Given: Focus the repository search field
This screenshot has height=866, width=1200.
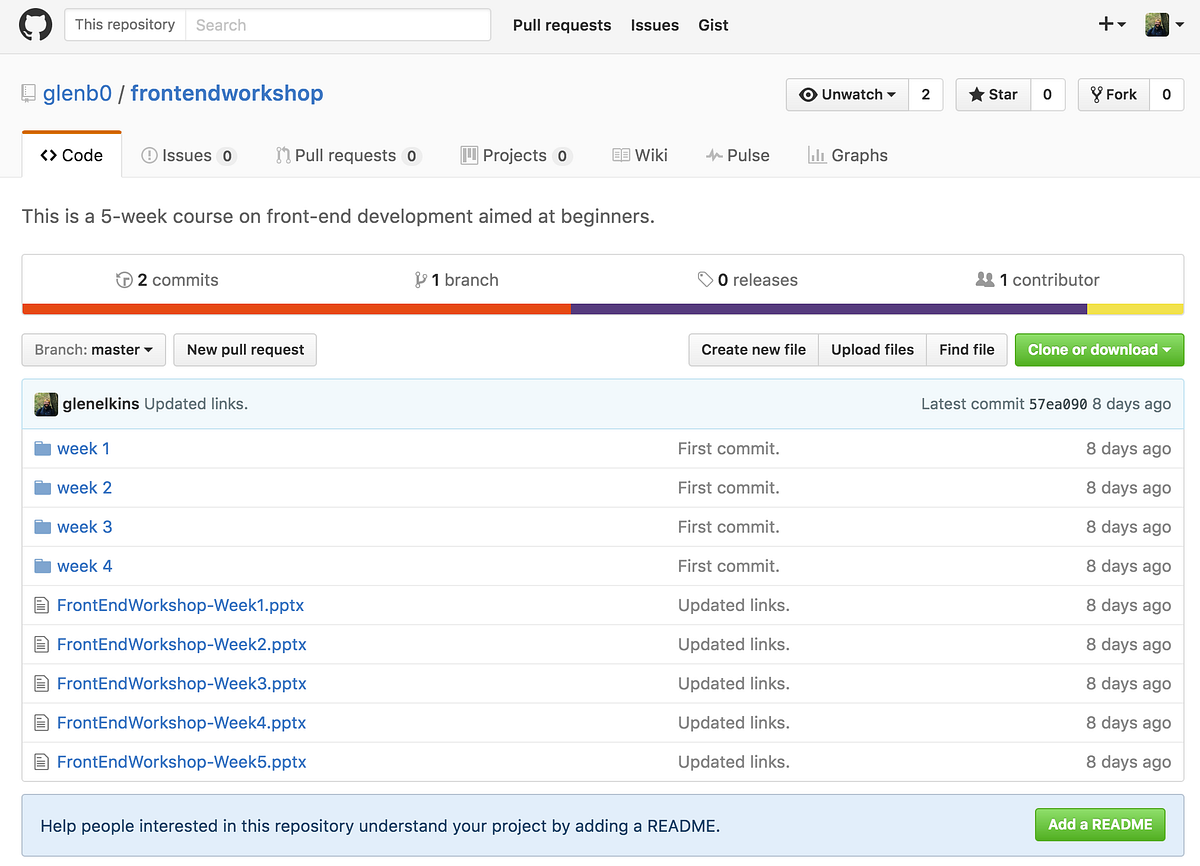Looking at the screenshot, I should [x=338, y=25].
